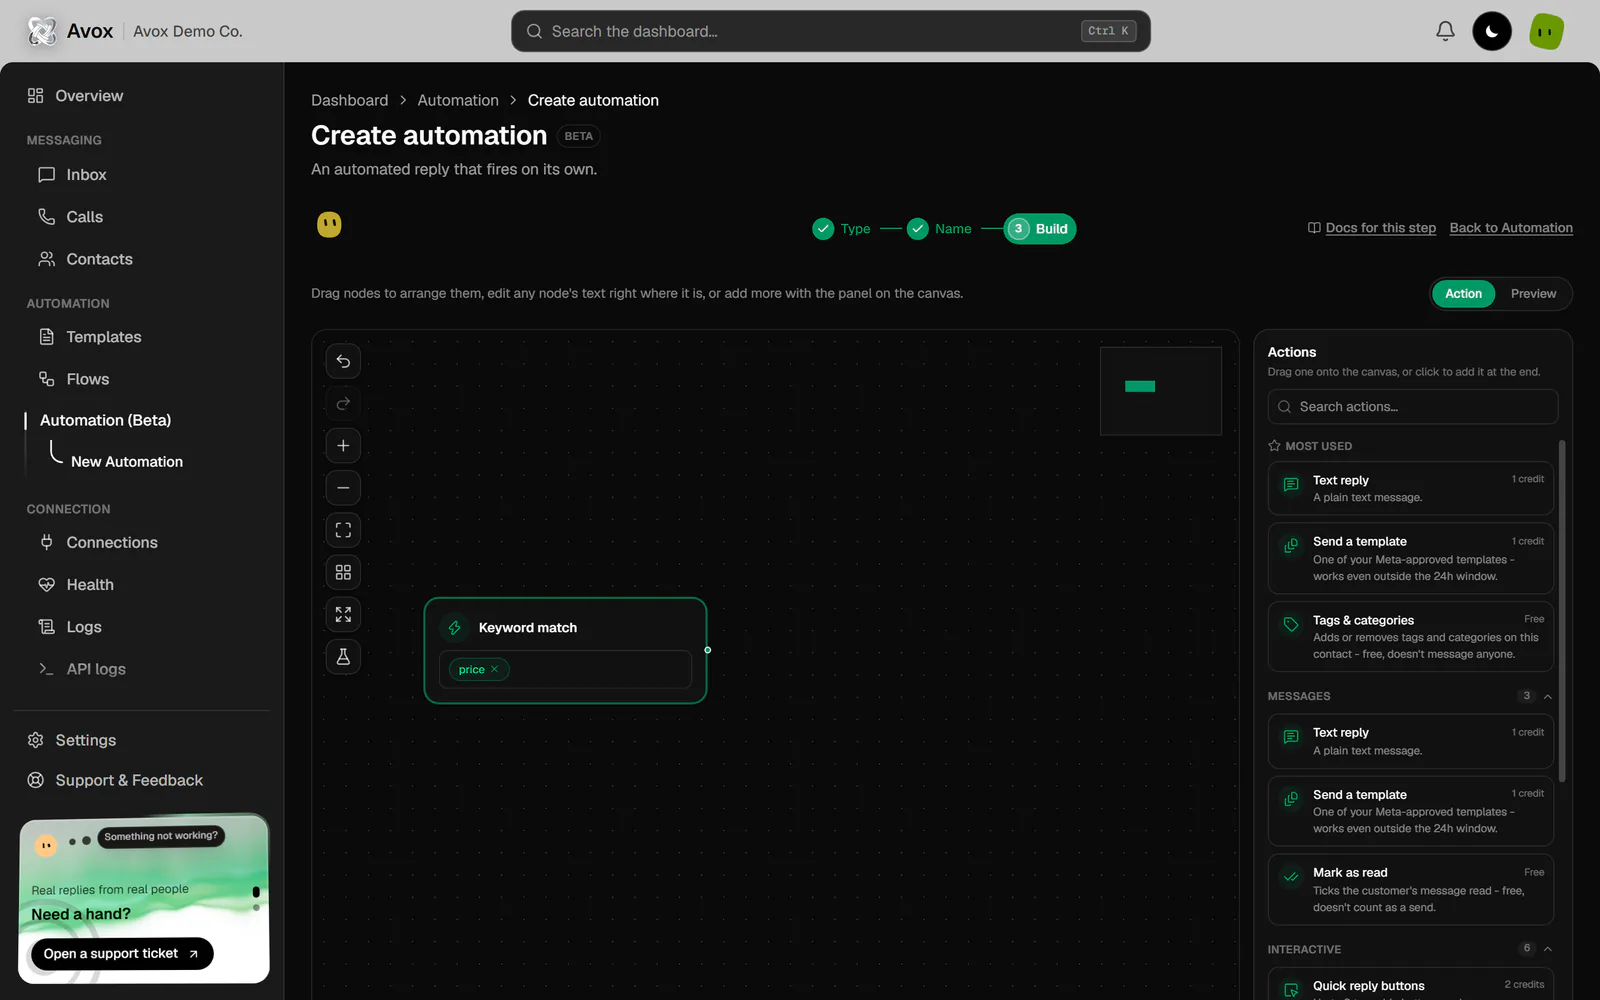Click the Connections plug icon
Viewport: 1600px width, 1000px height.
click(46, 542)
